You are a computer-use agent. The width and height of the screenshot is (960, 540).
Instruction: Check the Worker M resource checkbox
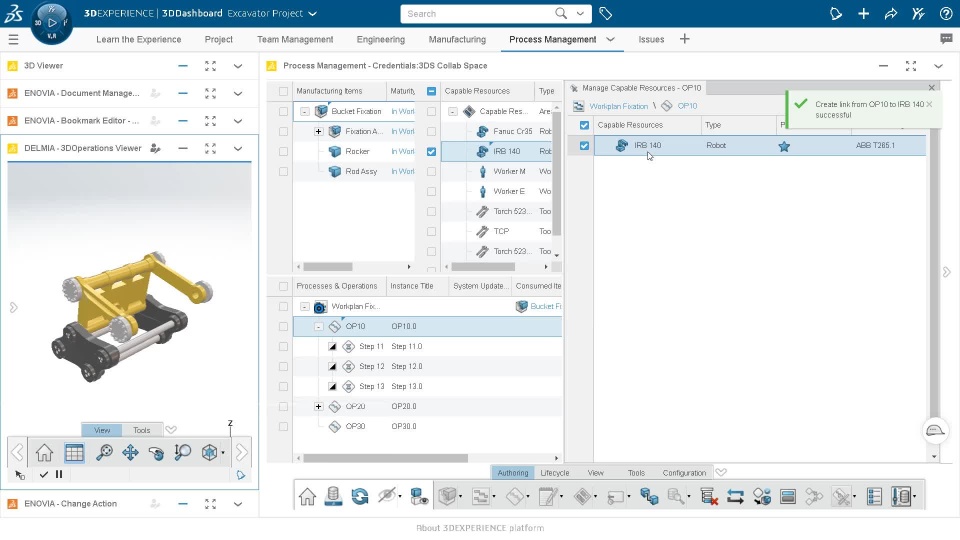click(x=432, y=171)
